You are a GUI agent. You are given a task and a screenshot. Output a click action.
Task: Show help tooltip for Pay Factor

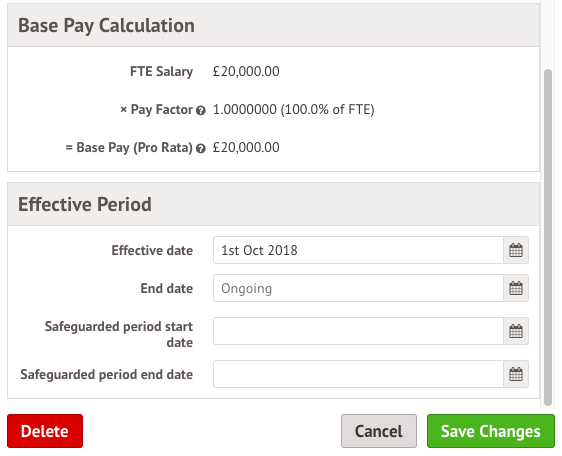coord(201,110)
